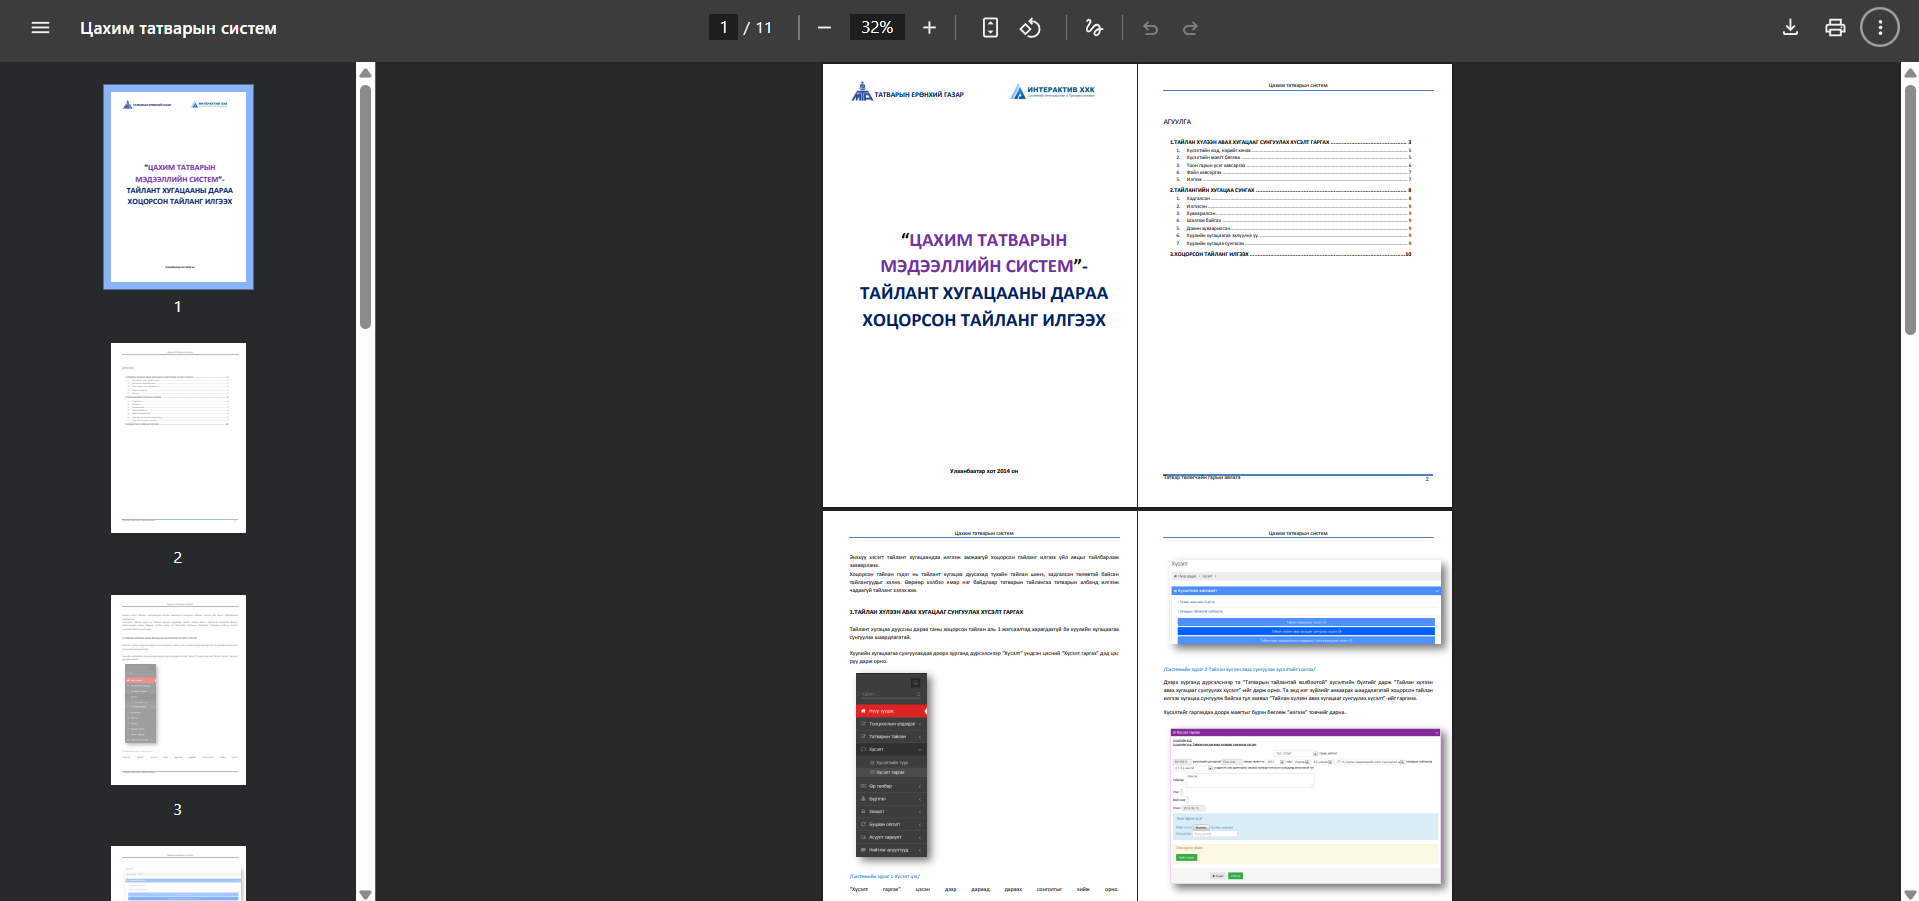Open page 2 thumbnail with table of contents
The width and height of the screenshot is (1919, 901).
pyautogui.click(x=178, y=438)
